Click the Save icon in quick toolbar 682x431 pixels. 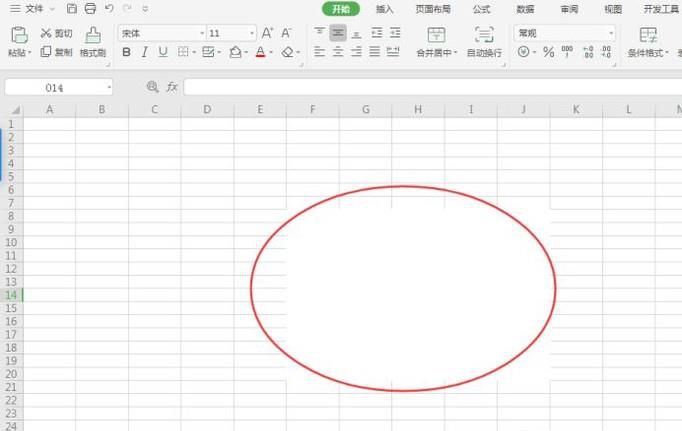pos(72,9)
